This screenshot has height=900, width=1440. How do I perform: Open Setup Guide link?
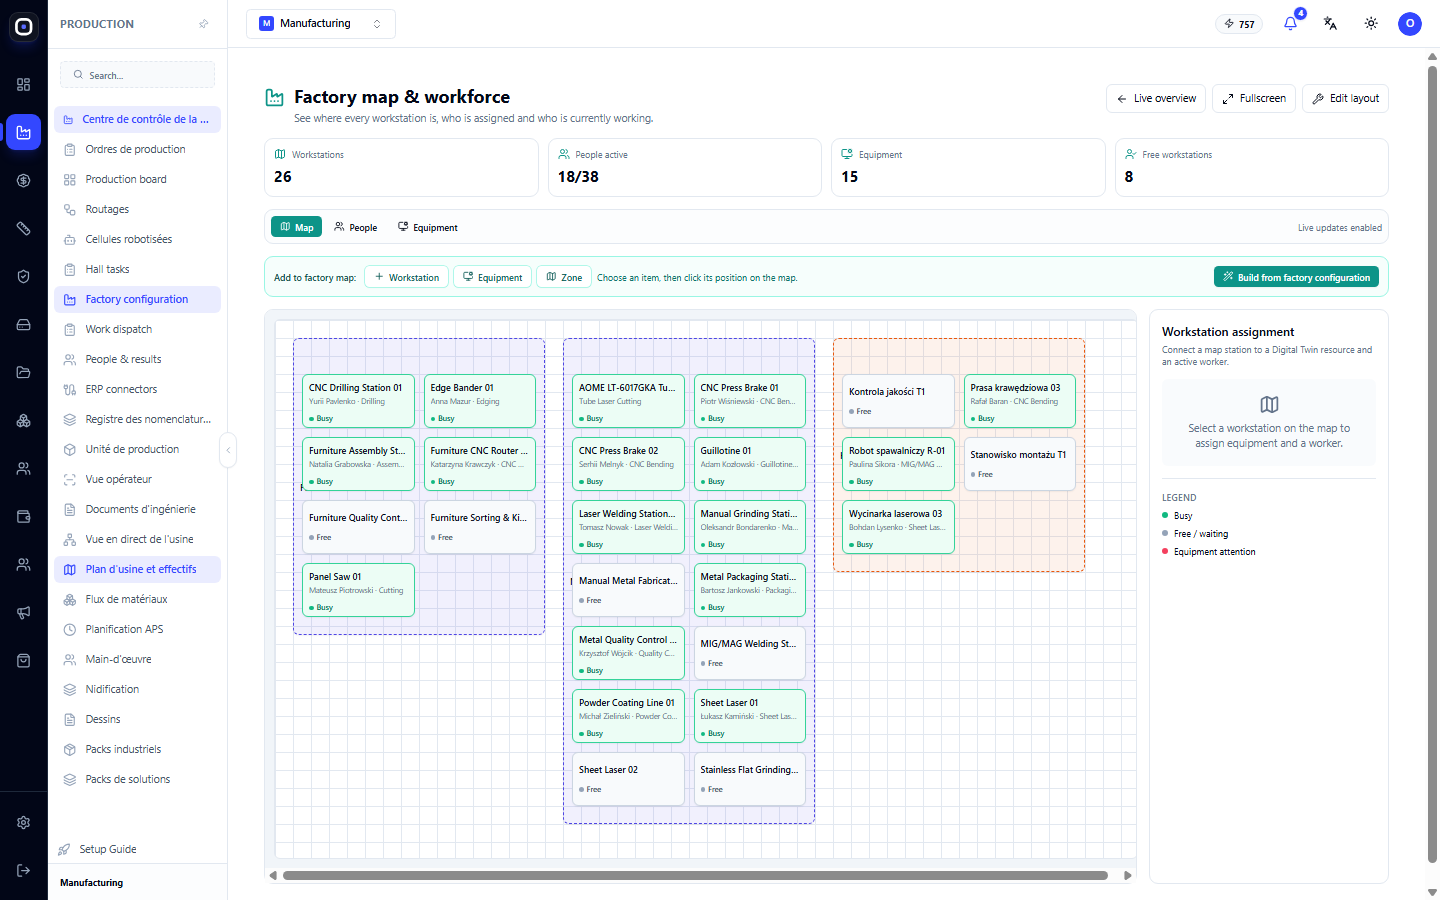tap(108, 849)
